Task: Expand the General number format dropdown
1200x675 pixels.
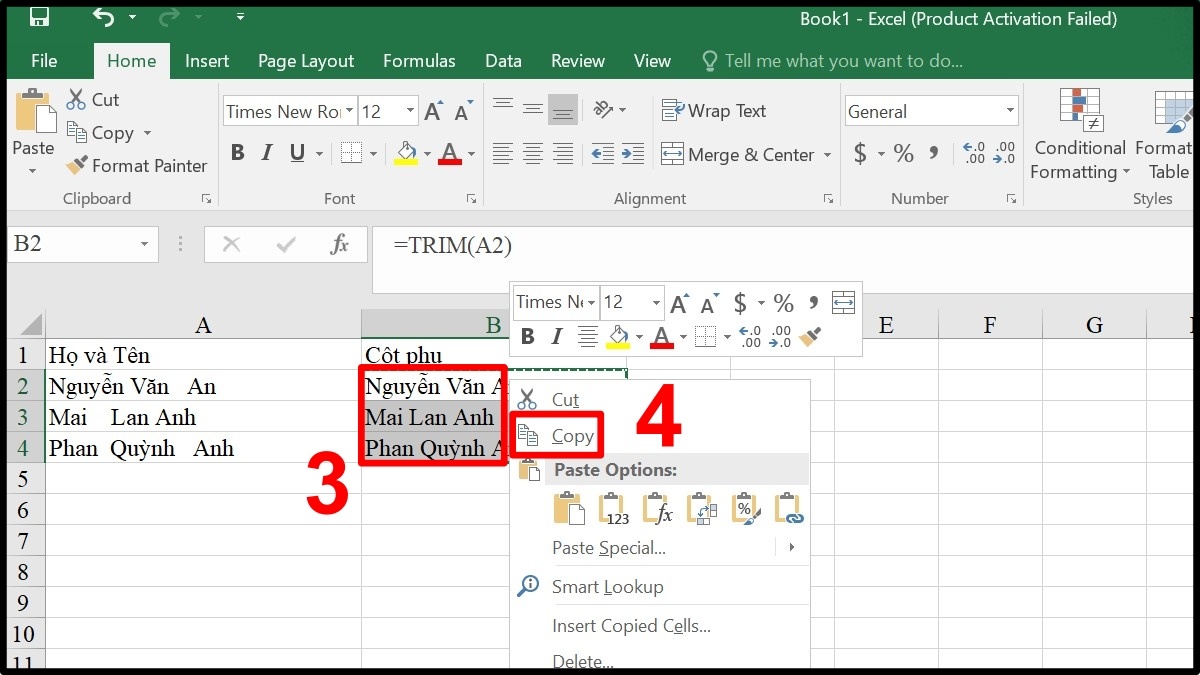Action: (x=1009, y=111)
